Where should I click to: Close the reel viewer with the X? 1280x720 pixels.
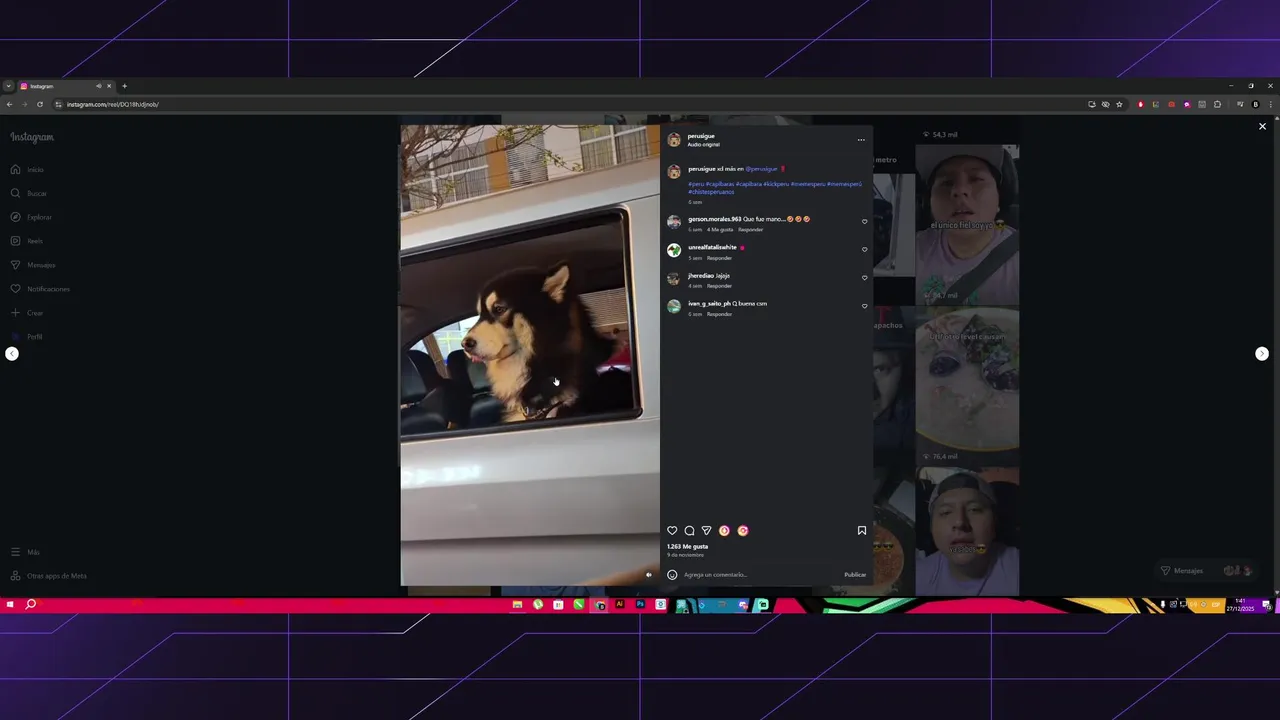click(1262, 127)
